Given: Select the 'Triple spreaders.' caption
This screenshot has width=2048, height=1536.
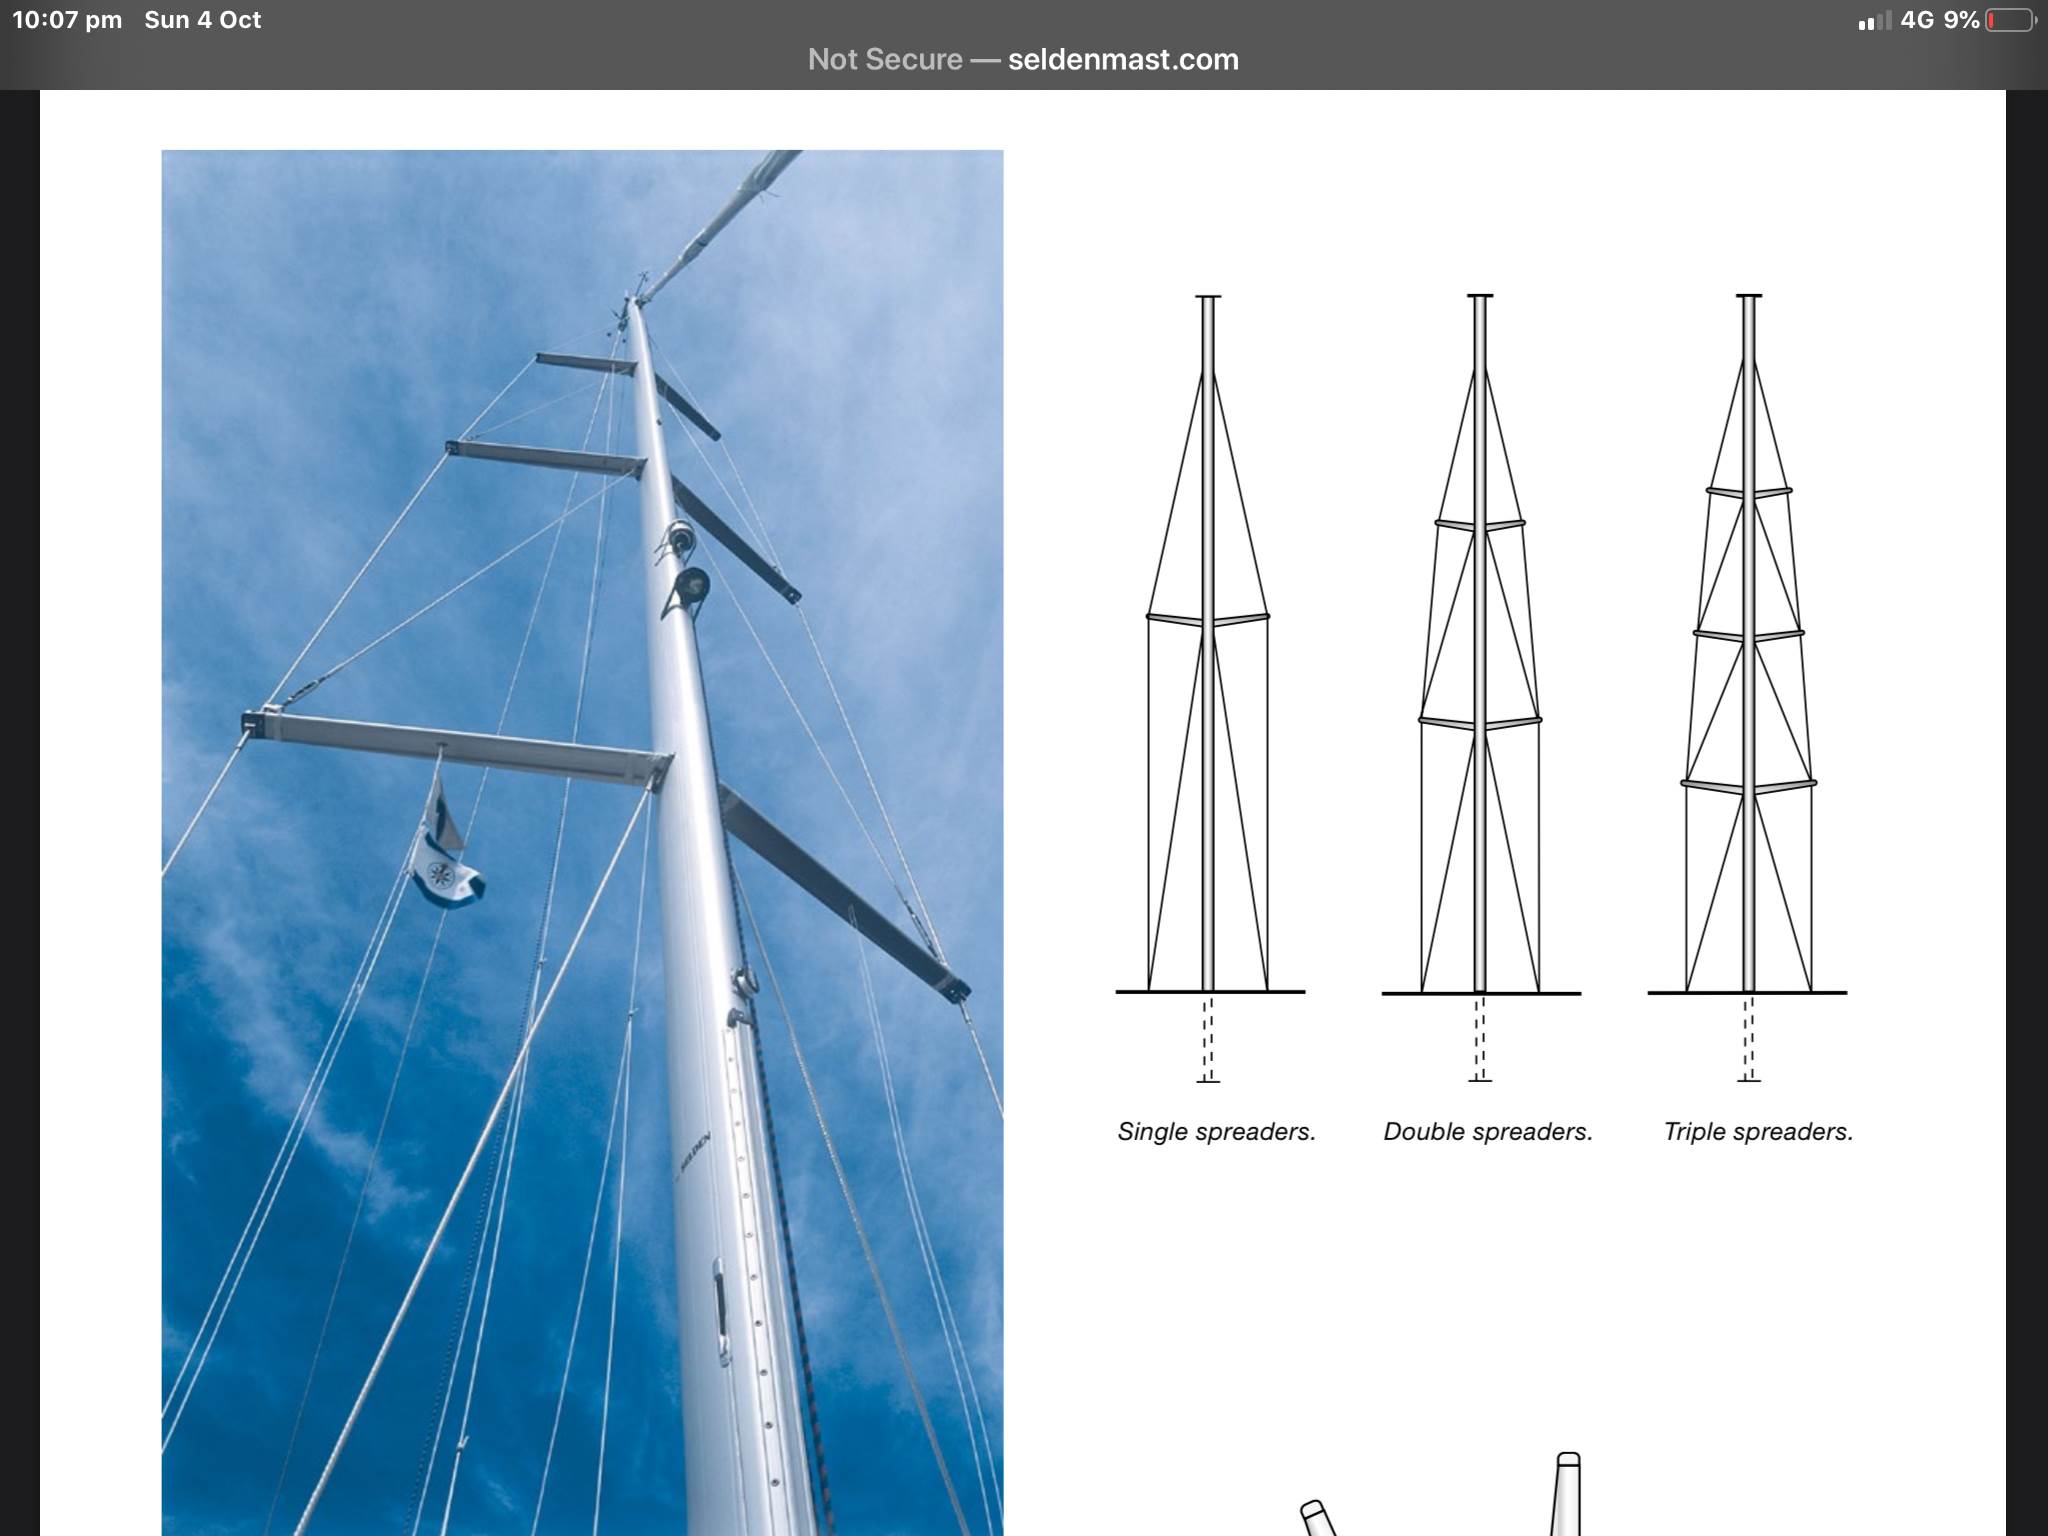Looking at the screenshot, I should (x=1757, y=1132).
